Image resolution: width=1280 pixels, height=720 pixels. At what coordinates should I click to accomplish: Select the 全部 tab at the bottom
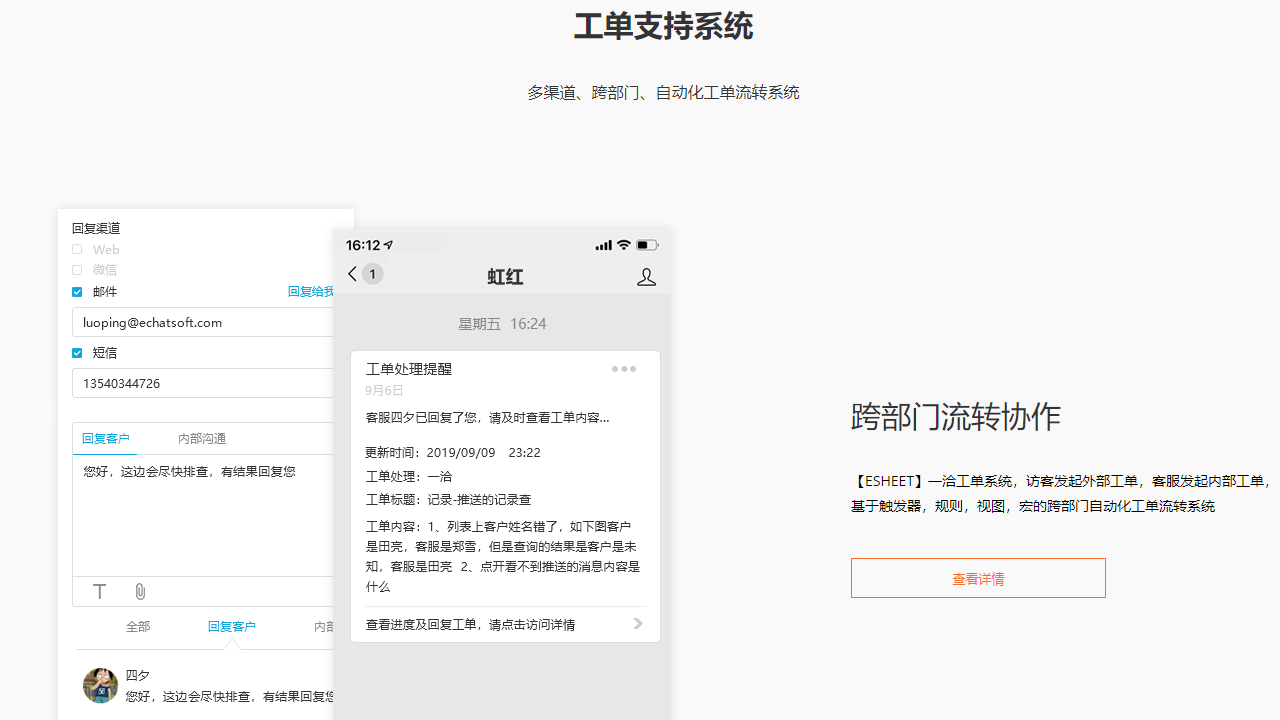138,626
